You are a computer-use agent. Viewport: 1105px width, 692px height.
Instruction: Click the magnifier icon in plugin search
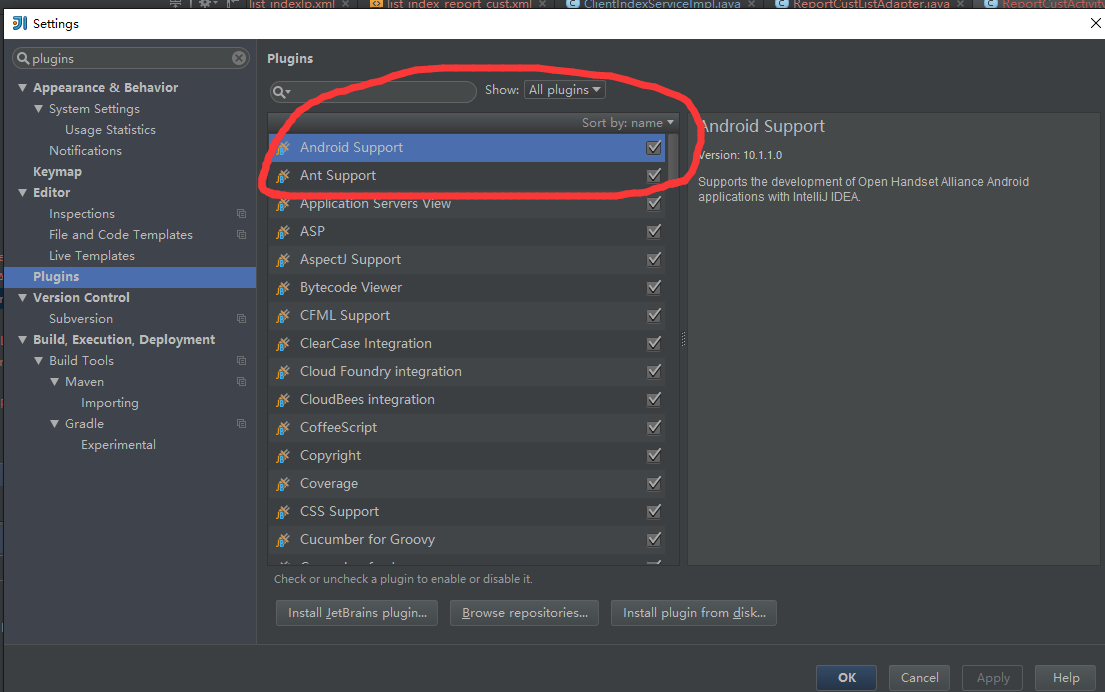coord(280,92)
